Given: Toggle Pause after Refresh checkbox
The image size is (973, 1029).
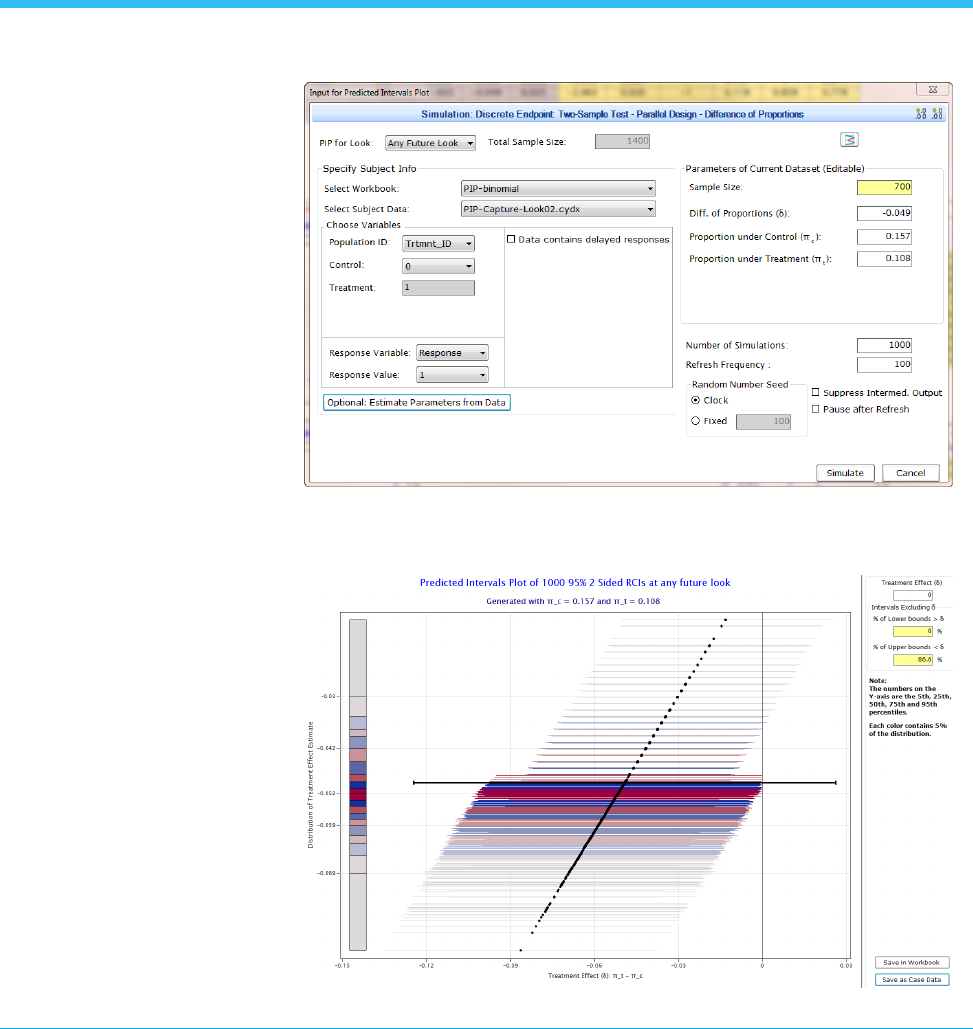Looking at the screenshot, I should click(816, 409).
